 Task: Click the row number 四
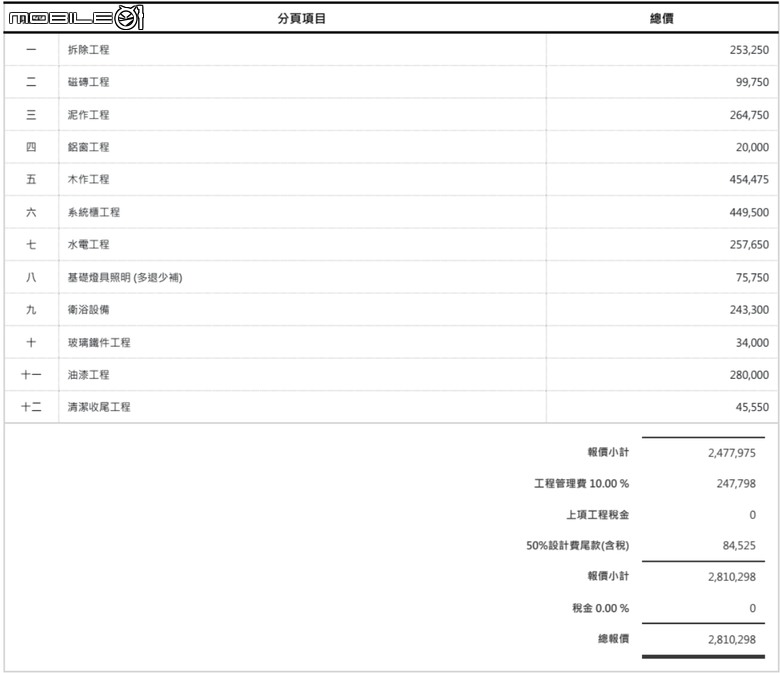[x=31, y=147]
